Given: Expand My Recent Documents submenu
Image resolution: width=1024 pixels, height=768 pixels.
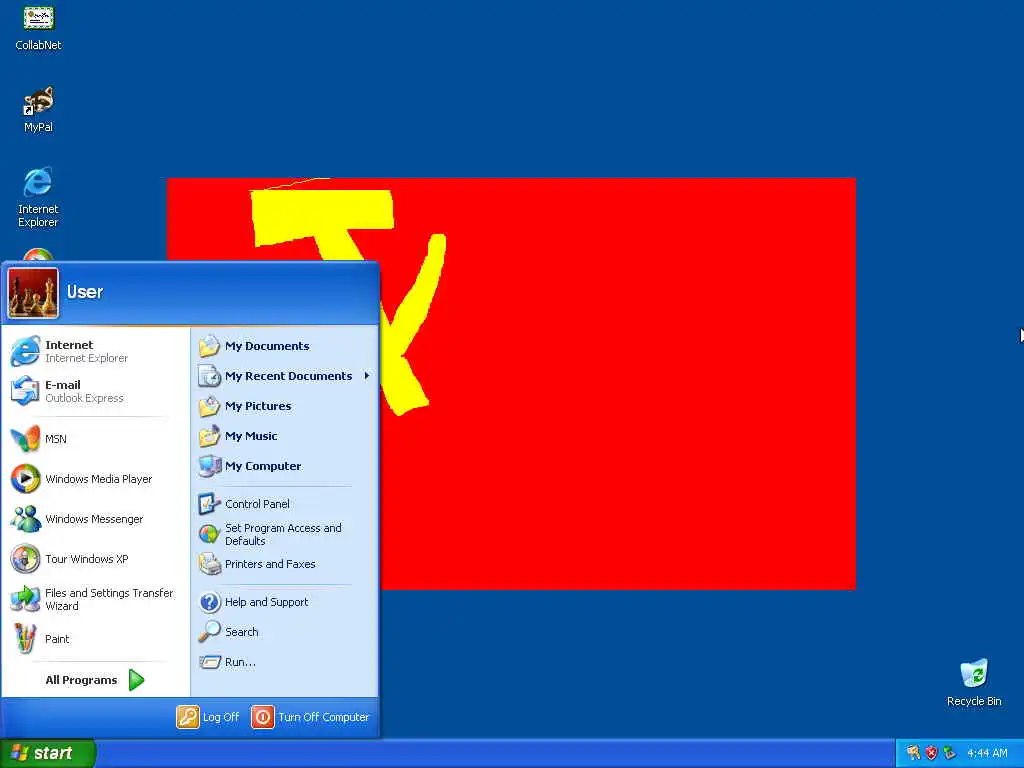Looking at the screenshot, I should 284,376.
